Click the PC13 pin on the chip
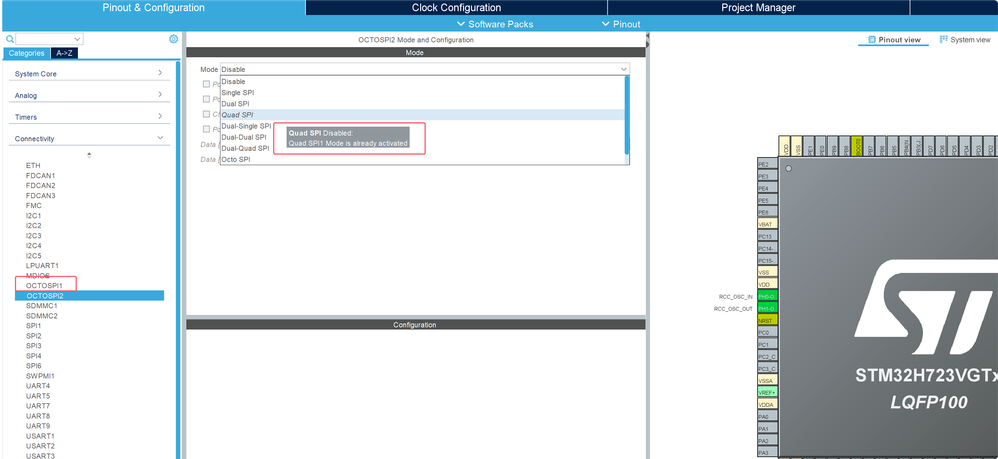Viewport: 998px width, 459px height. click(767, 236)
